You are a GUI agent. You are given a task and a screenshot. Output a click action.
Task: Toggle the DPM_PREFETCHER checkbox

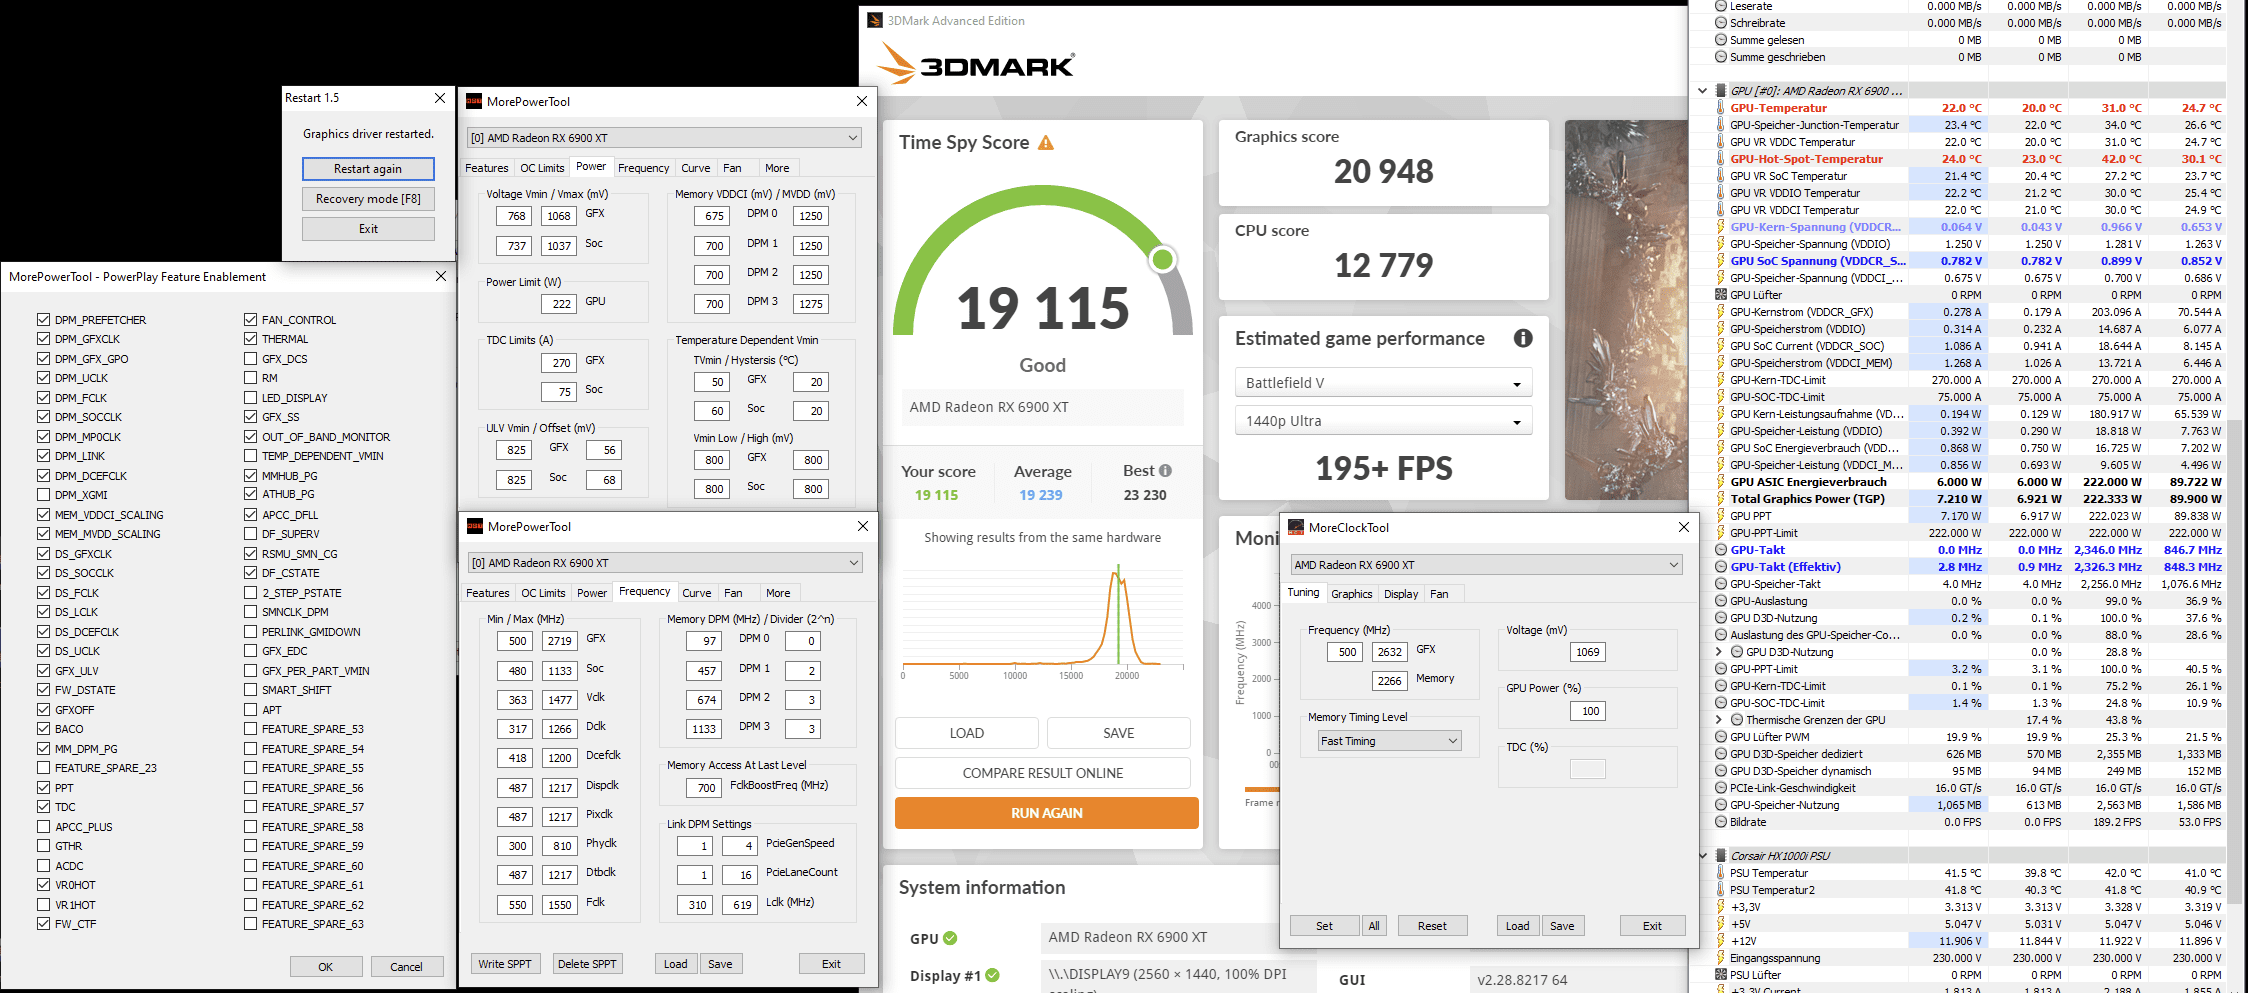pyautogui.click(x=43, y=320)
